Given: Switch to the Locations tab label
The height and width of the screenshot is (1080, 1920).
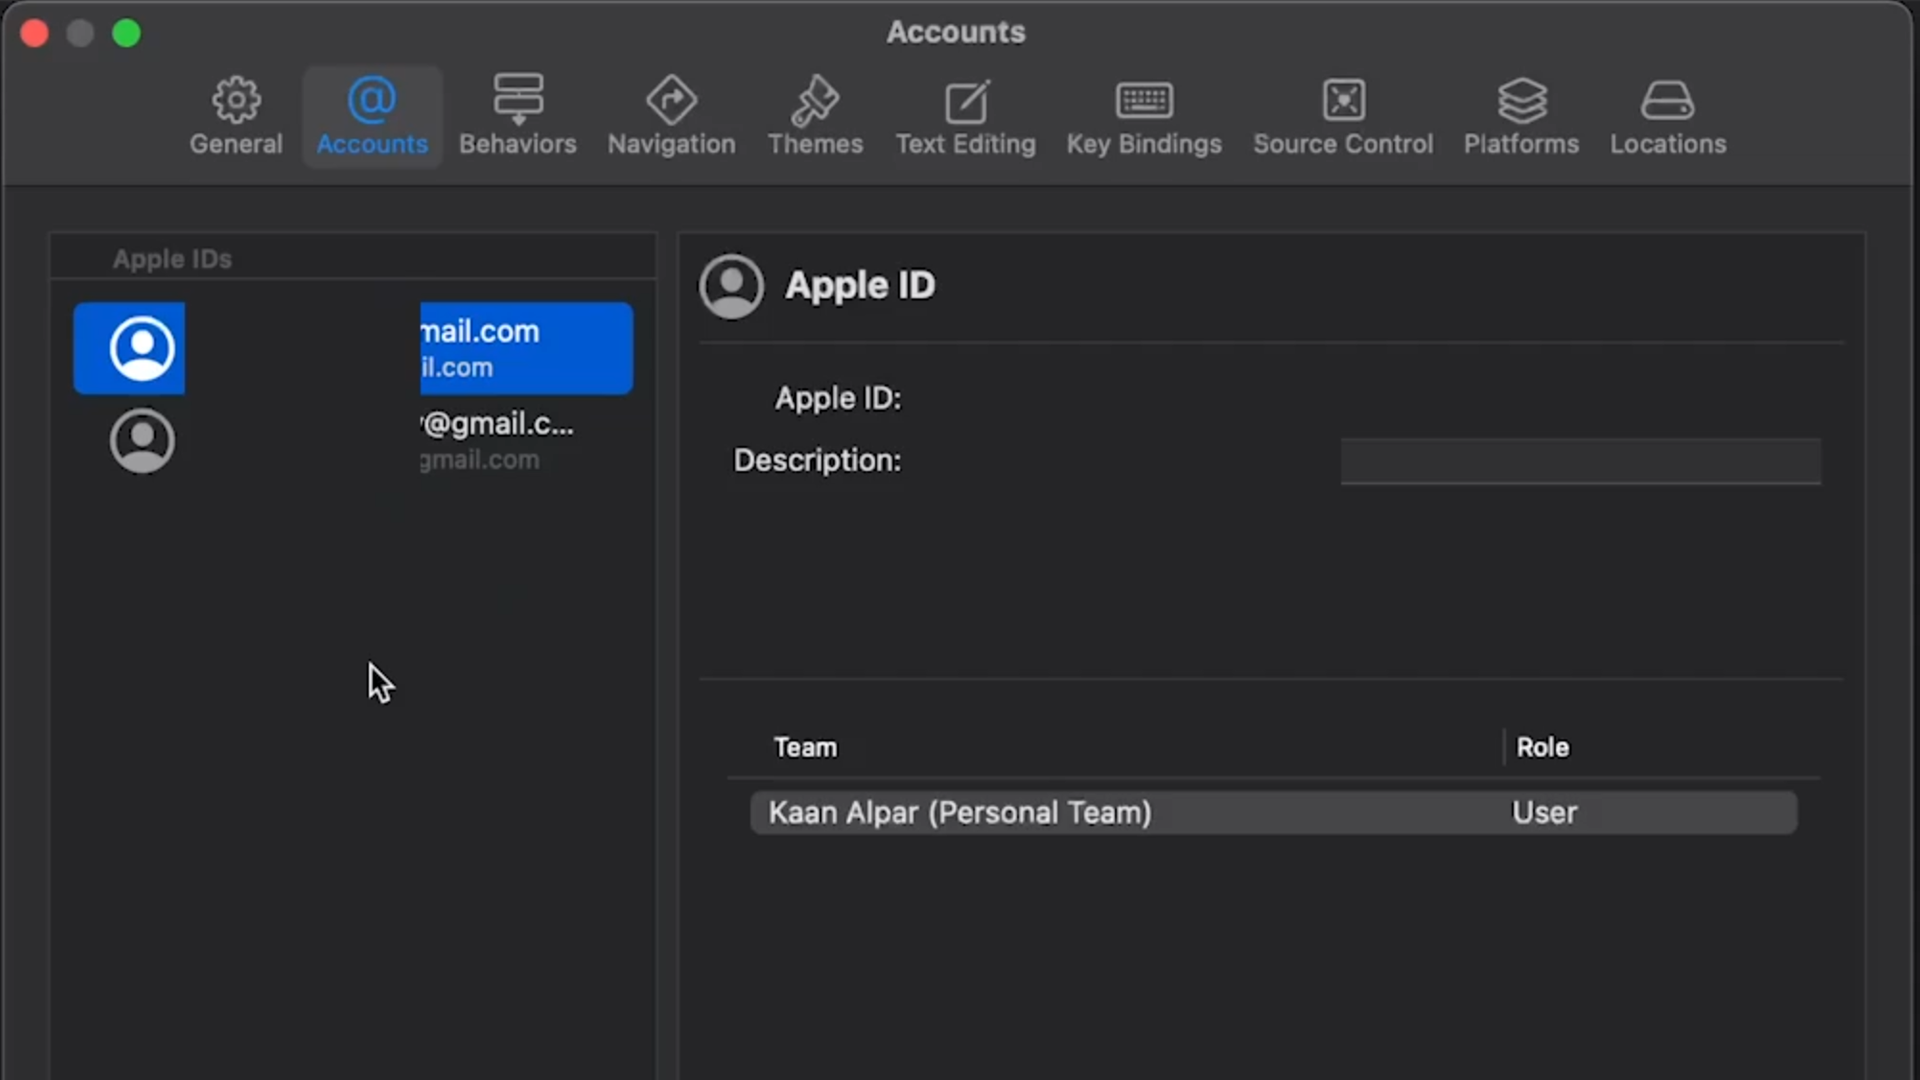Looking at the screenshot, I should (x=1667, y=144).
